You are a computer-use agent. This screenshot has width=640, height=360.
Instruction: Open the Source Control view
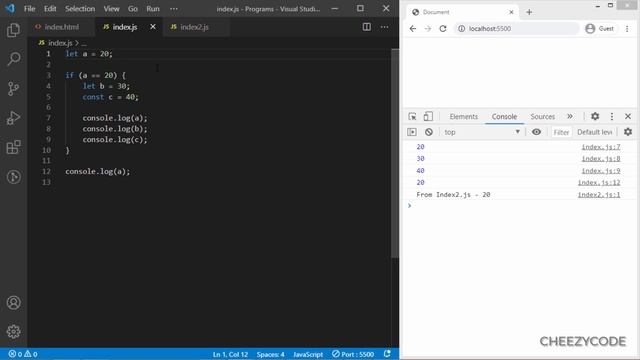13,89
